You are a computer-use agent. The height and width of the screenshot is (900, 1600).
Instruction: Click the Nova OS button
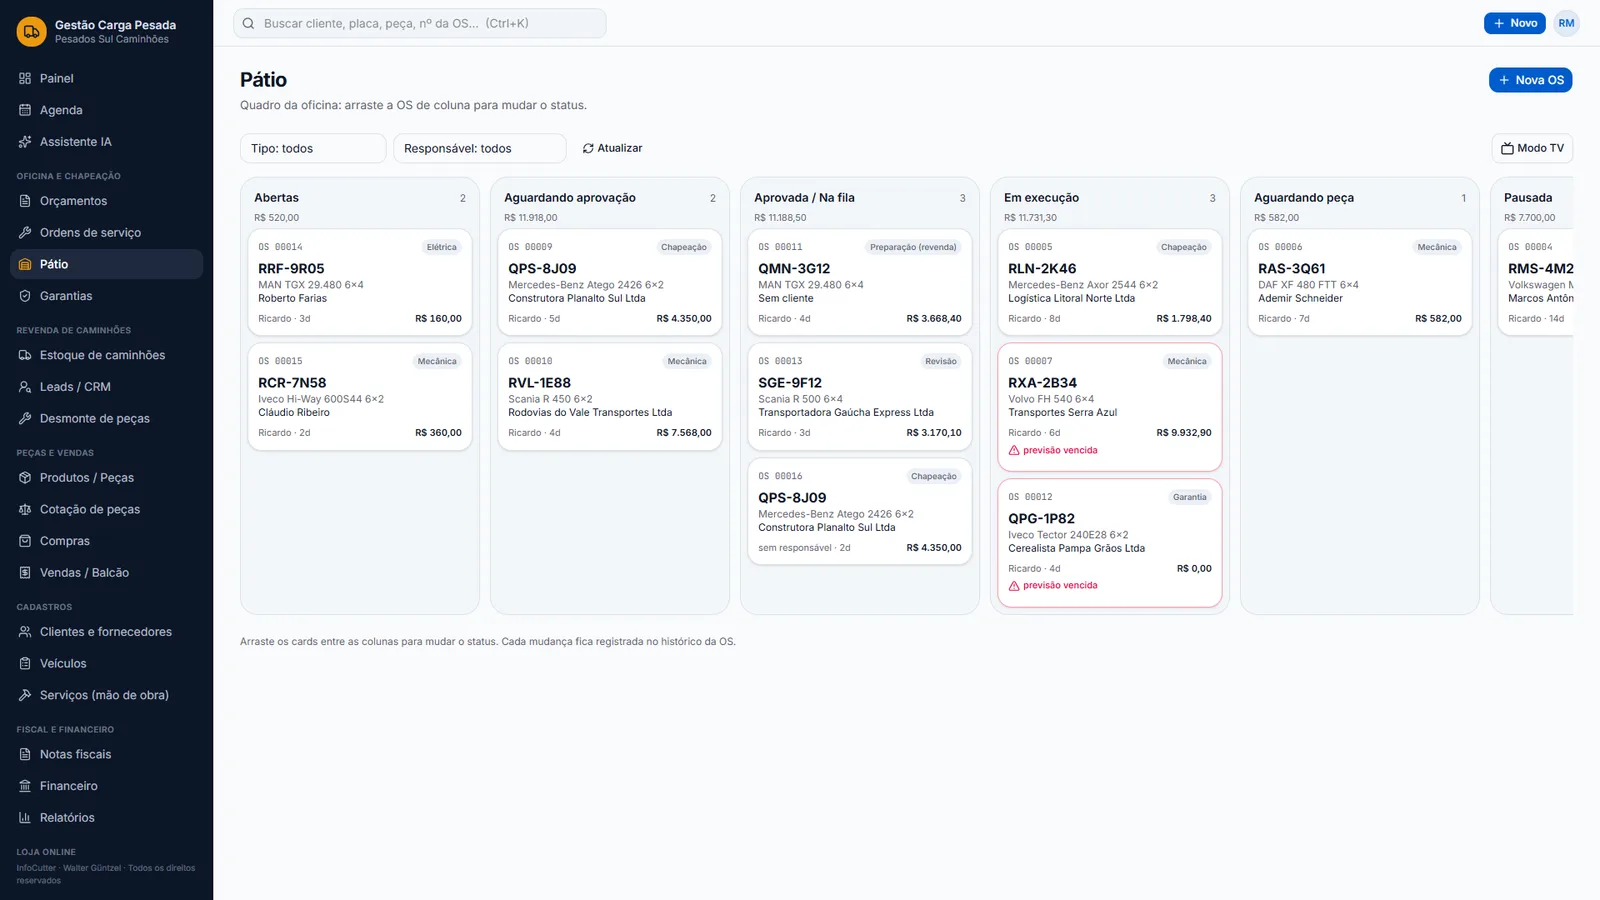click(1530, 80)
